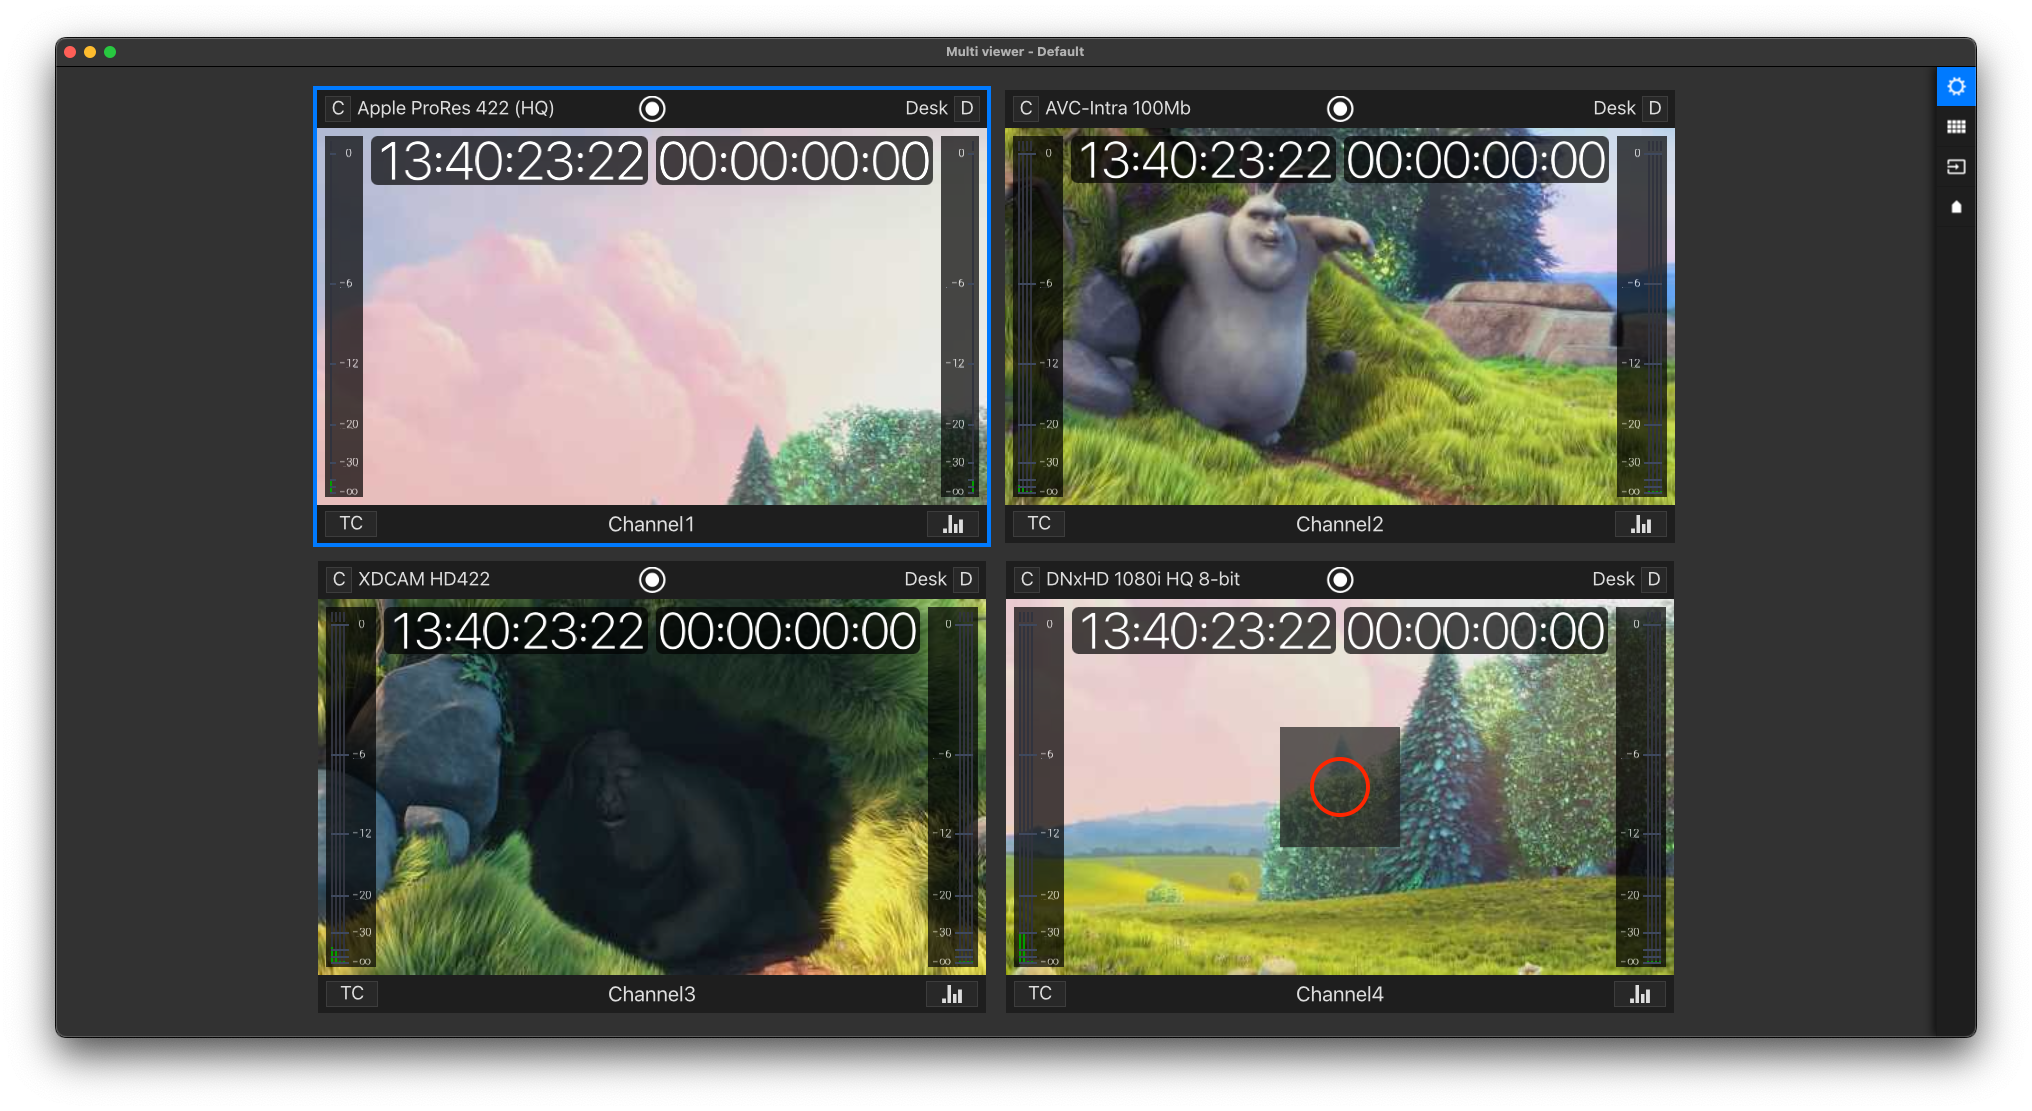
Task: Click right audio level meter on Channel2
Action: [1642, 316]
